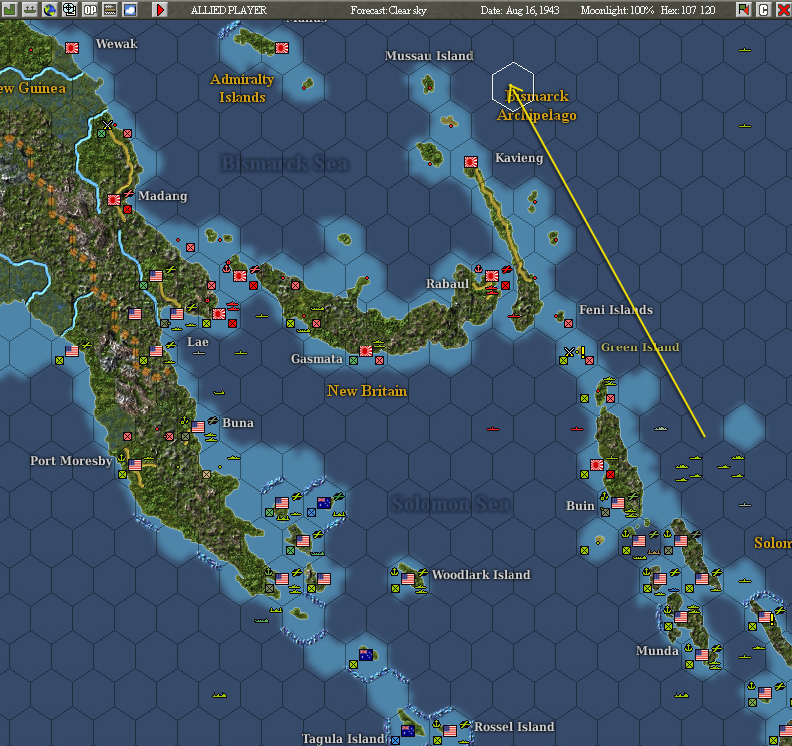Click the airfield icon at Madang
This screenshot has height=746, width=792.
coord(129,193)
